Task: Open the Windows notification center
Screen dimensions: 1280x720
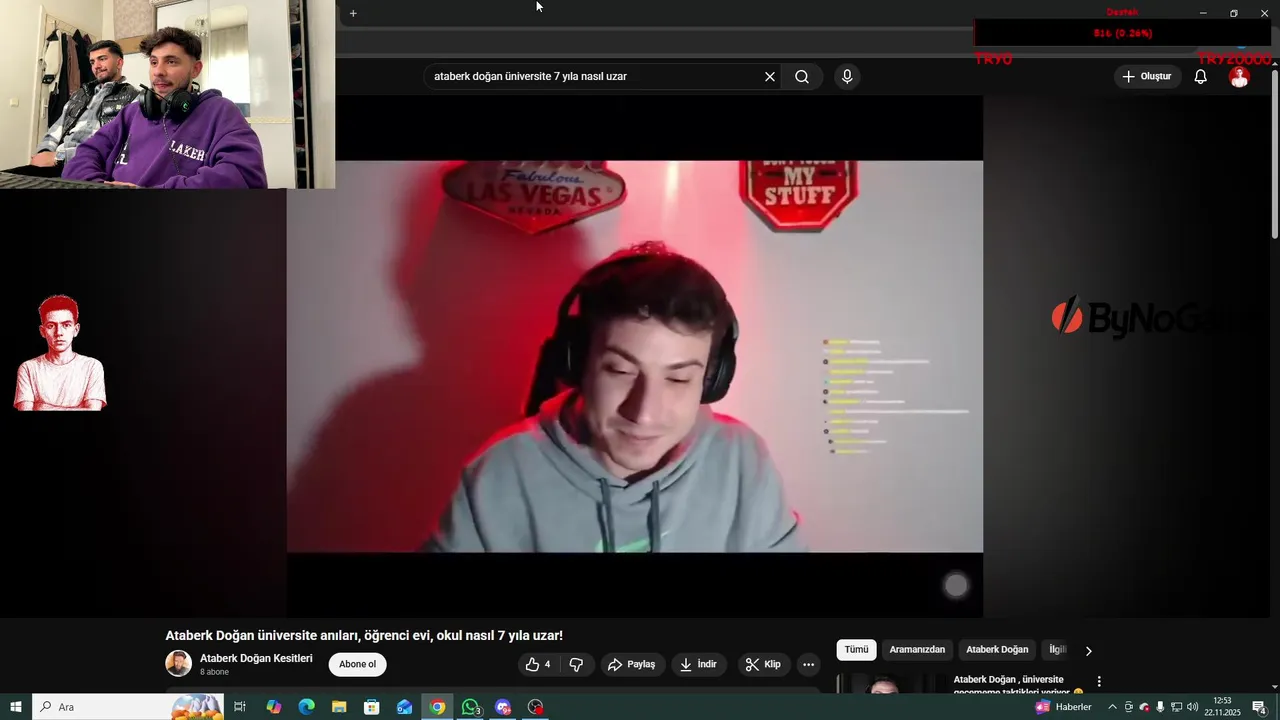Action: coord(1259,707)
